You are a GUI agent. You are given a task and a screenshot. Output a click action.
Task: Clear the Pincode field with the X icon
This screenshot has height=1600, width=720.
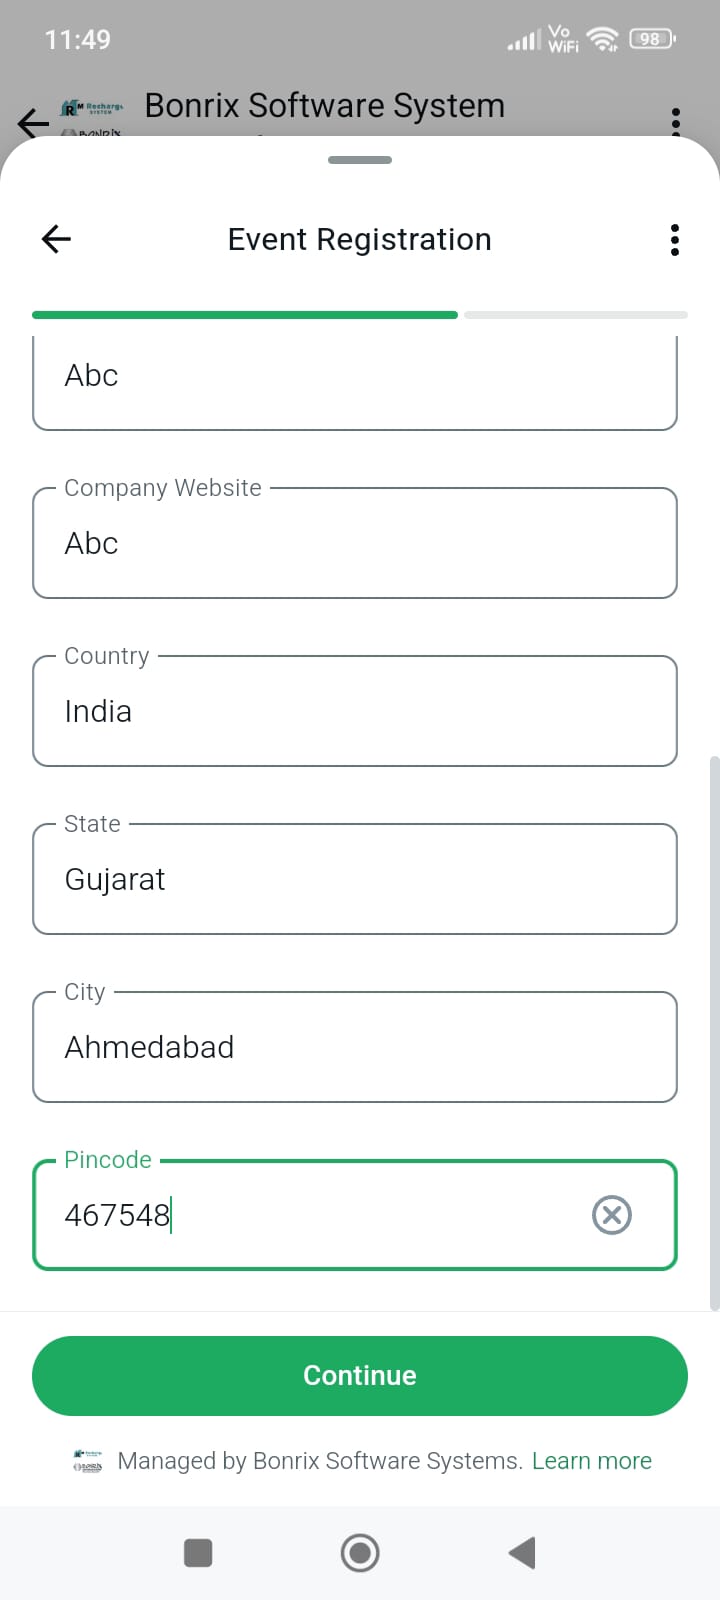(x=612, y=1215)
